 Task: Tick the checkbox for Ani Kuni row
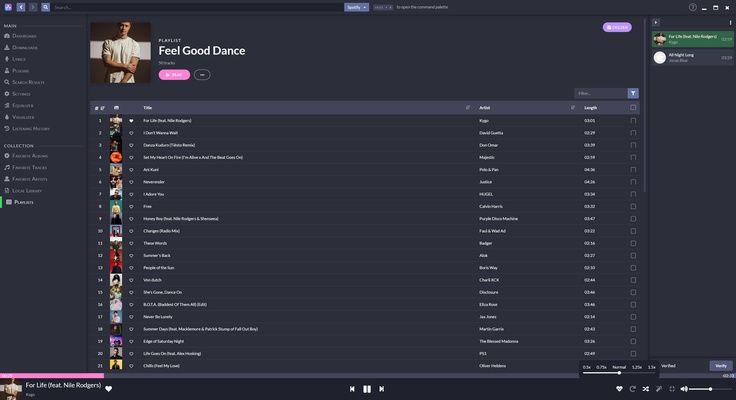[x=633, y=169]
